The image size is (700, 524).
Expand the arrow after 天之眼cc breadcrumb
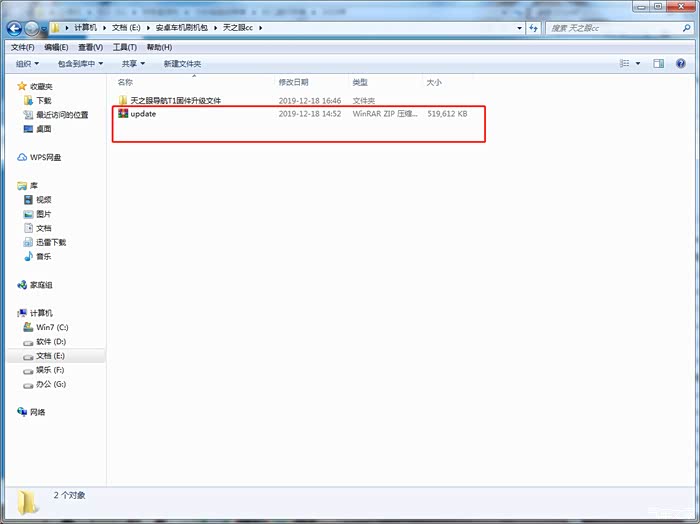click(x=260, y=28)
